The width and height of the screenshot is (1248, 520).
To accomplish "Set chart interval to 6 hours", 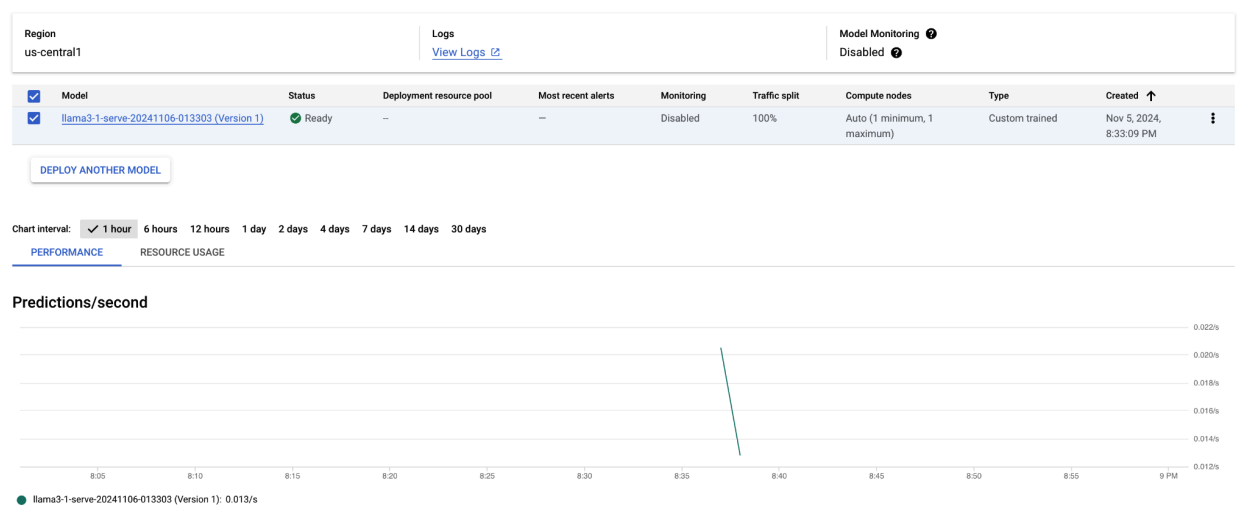I will tap(160, 229).
